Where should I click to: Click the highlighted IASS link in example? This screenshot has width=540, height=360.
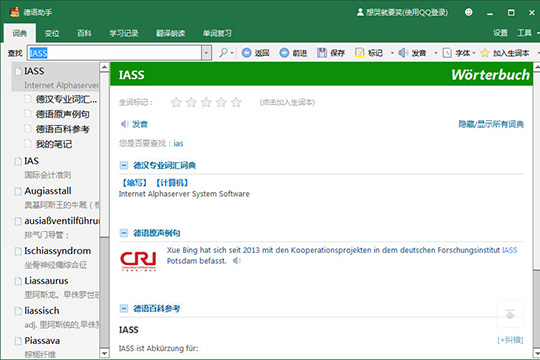point(510,250)
